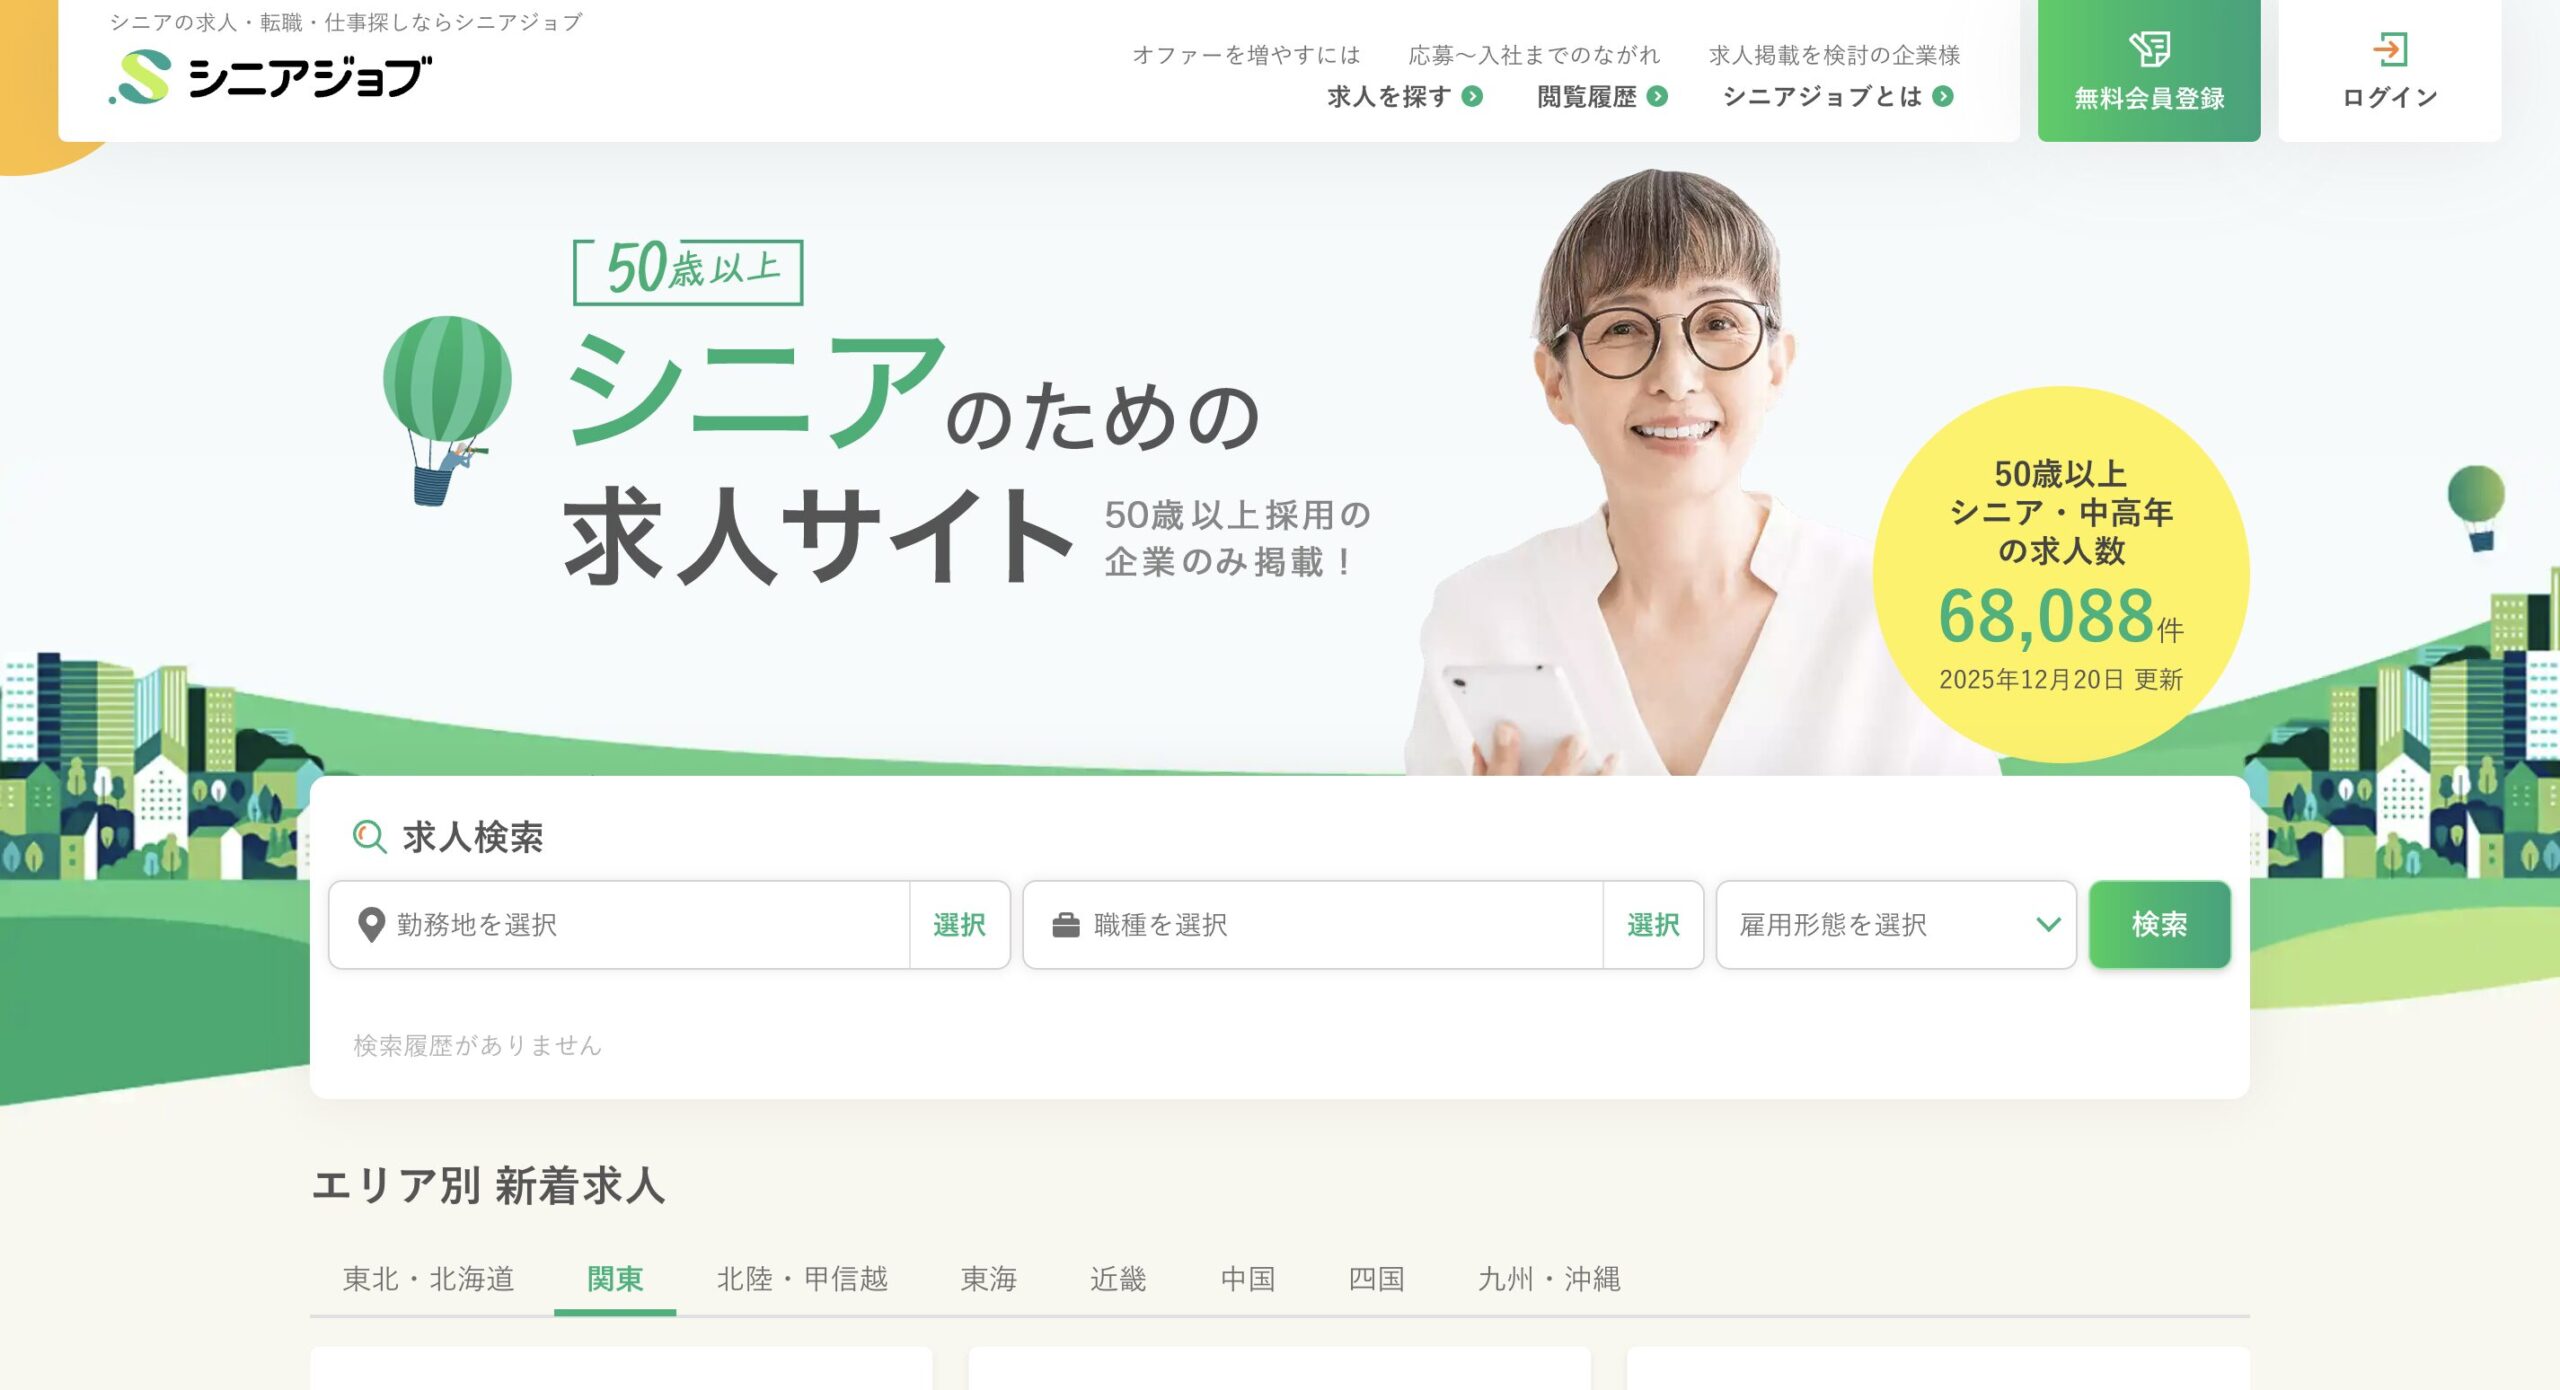Image resolution: width=2560 pixels, height=1390 pixels.
Task: Open 求人掲載を検討の企業様 link
Action: pos(1834,55)
